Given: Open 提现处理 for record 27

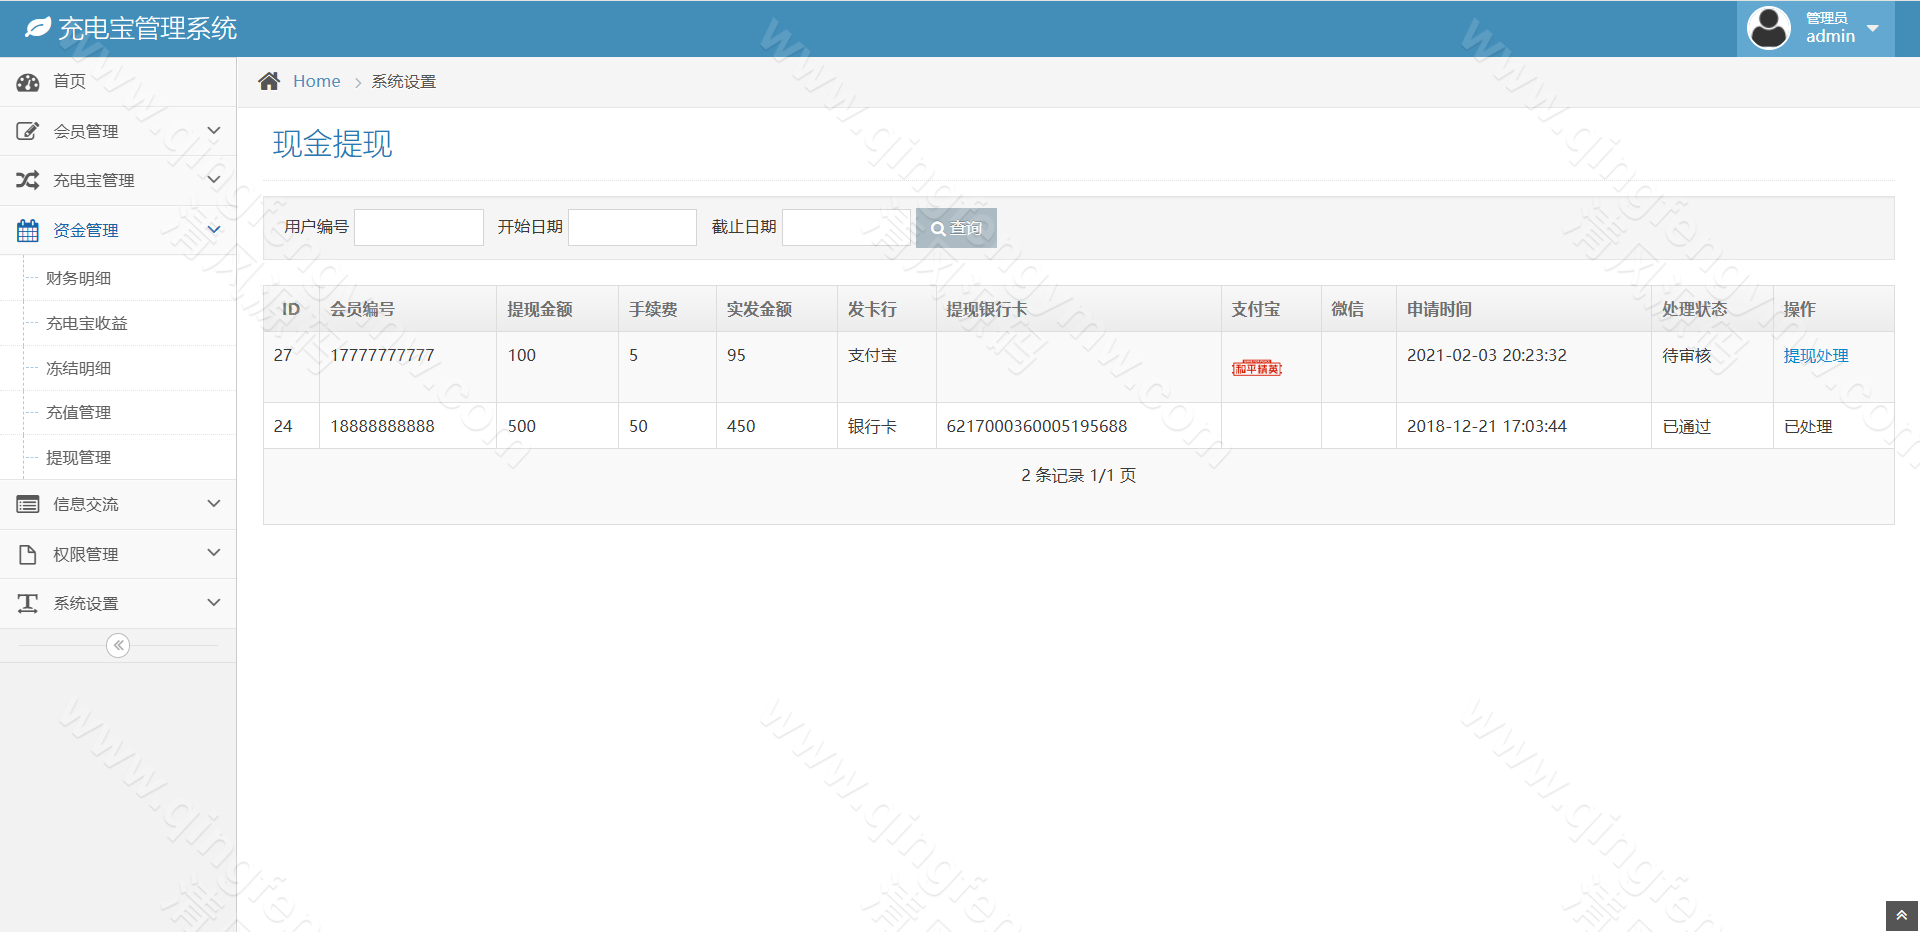Looking at the screenshot, I should pyautogui.click(x=1815, y=355).
